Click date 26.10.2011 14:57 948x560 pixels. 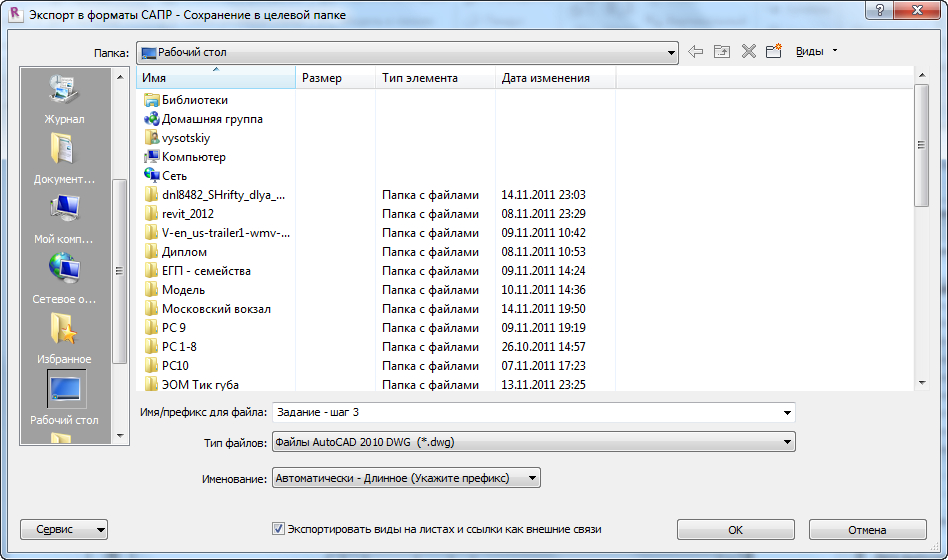tap(544, 347)
